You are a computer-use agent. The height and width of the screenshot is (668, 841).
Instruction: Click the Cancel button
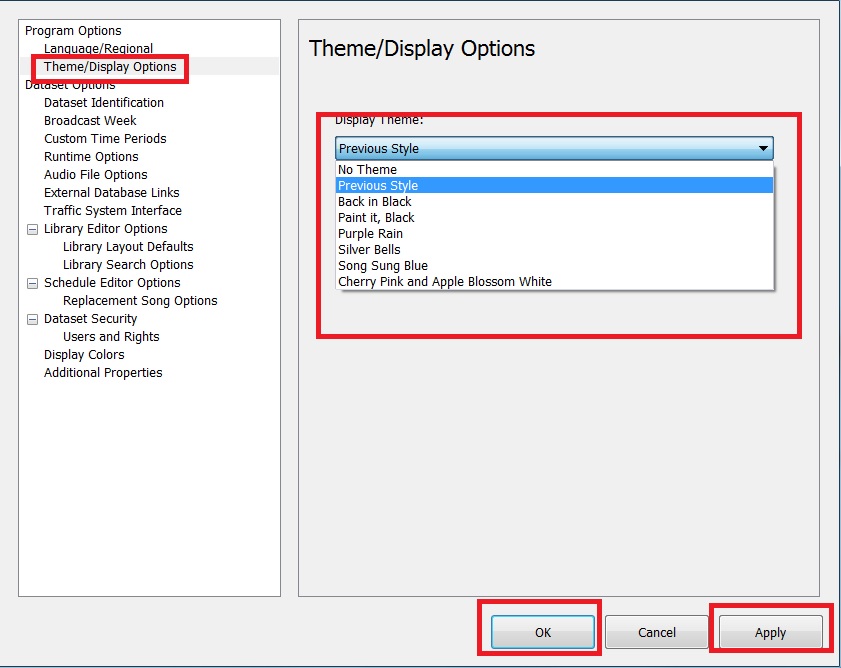tap(657, 632)
